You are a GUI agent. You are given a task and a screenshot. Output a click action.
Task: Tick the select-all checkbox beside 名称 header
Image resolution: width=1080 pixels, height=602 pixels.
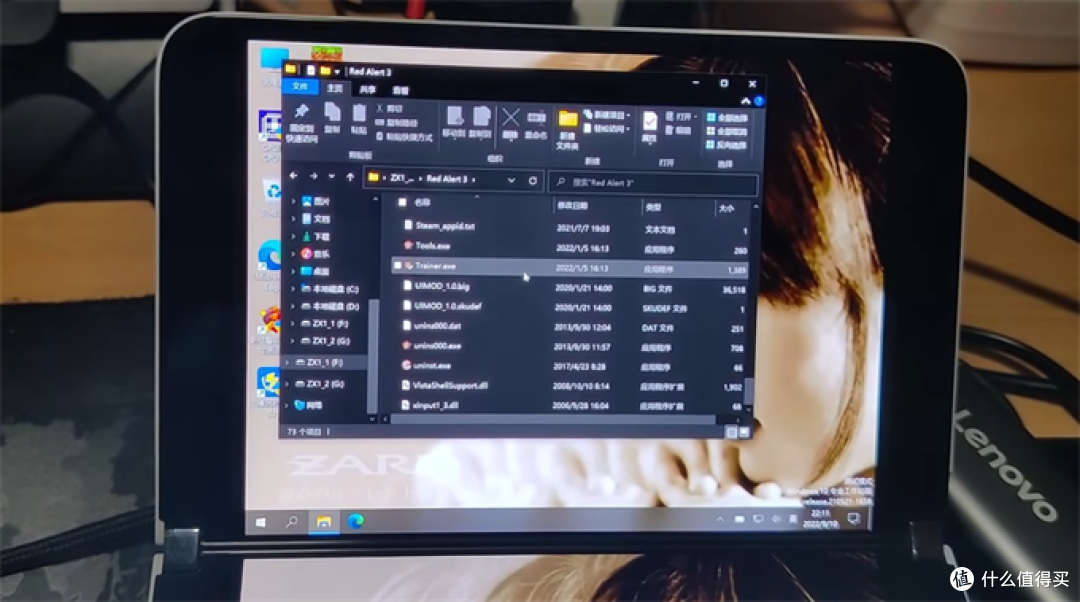(x=402, y=202)
